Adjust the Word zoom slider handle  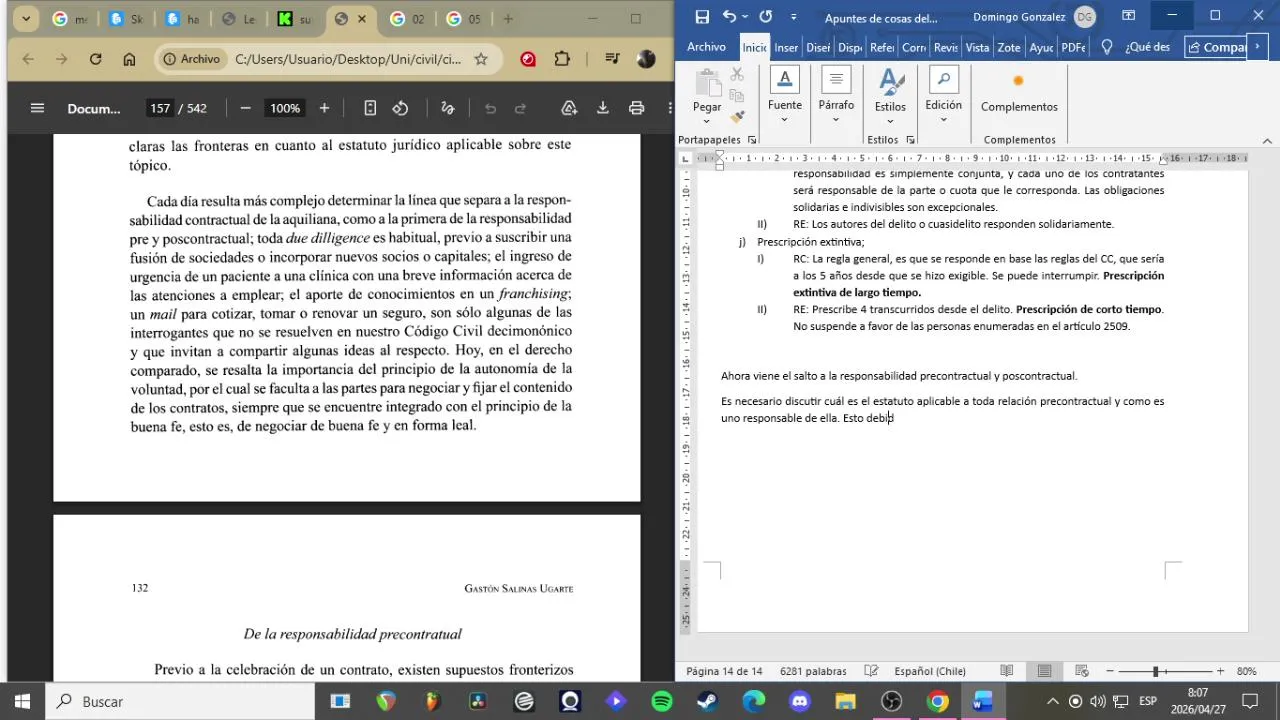pos(1155,671)
